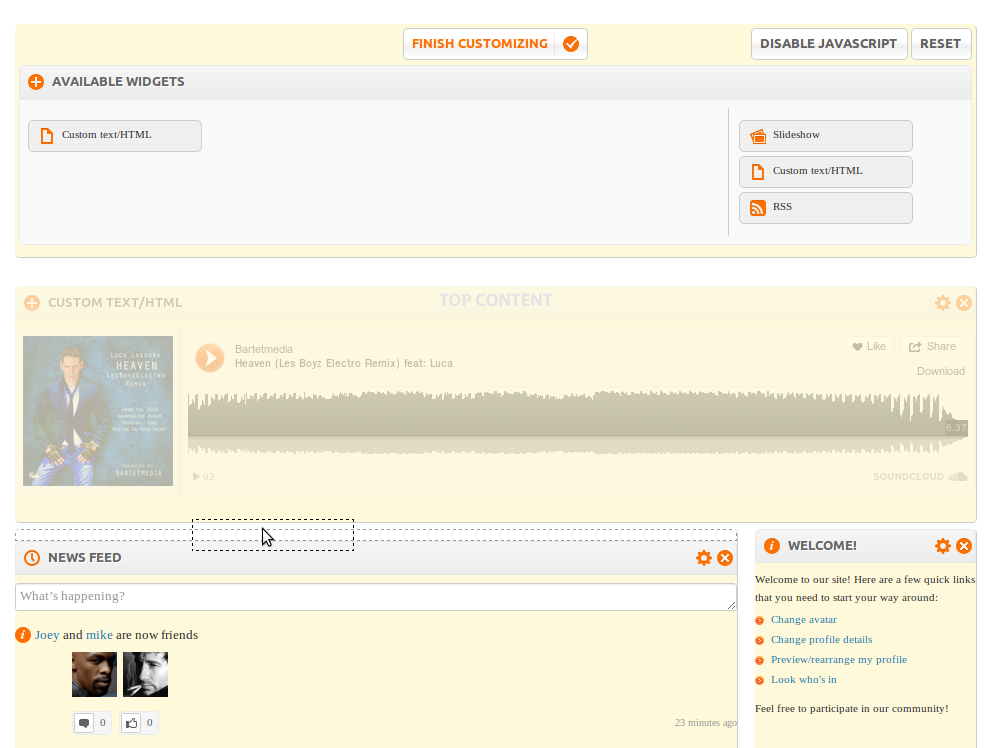Image resolution: width=991 pixels, height=748 pixels.
Task: Collapse the Available Widgets panel
Action: 36,82
